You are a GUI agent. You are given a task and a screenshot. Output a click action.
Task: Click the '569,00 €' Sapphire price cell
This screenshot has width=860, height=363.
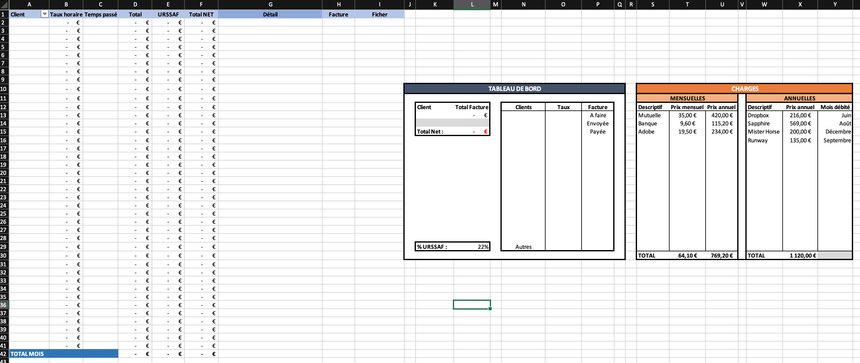click(x=800, y=124)
